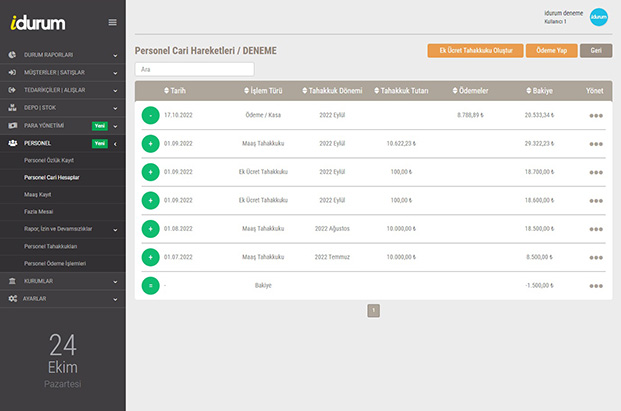Click the Geri button
621x411 pixels.
click(x=596, y=51)
